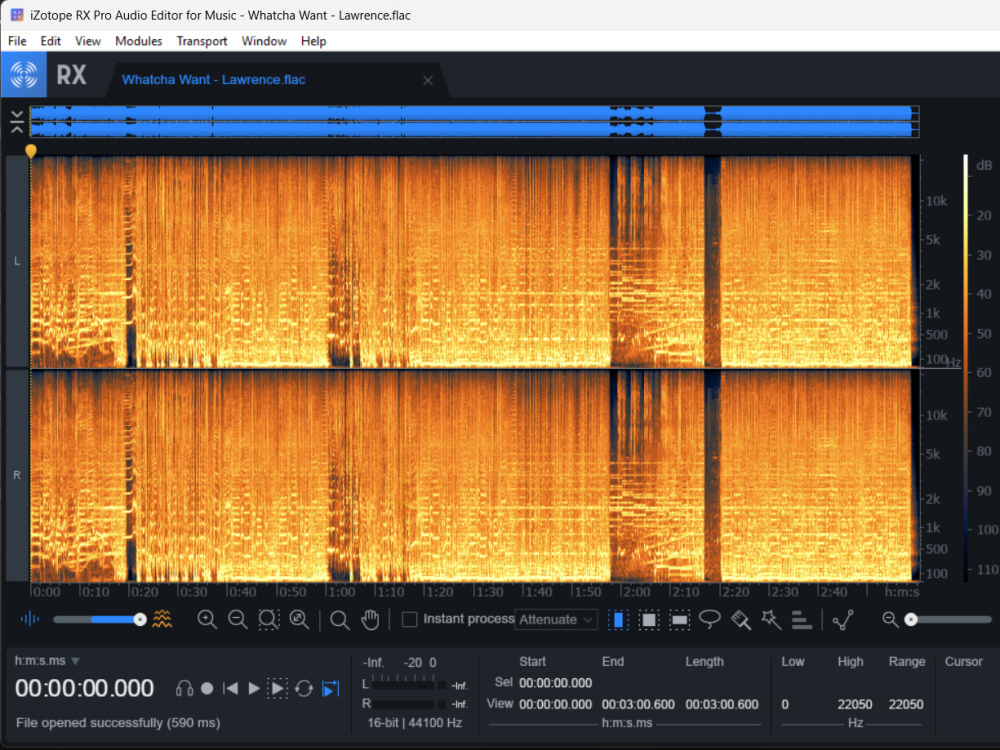Click the Low frequency value 0

click(x=785, y=705)
